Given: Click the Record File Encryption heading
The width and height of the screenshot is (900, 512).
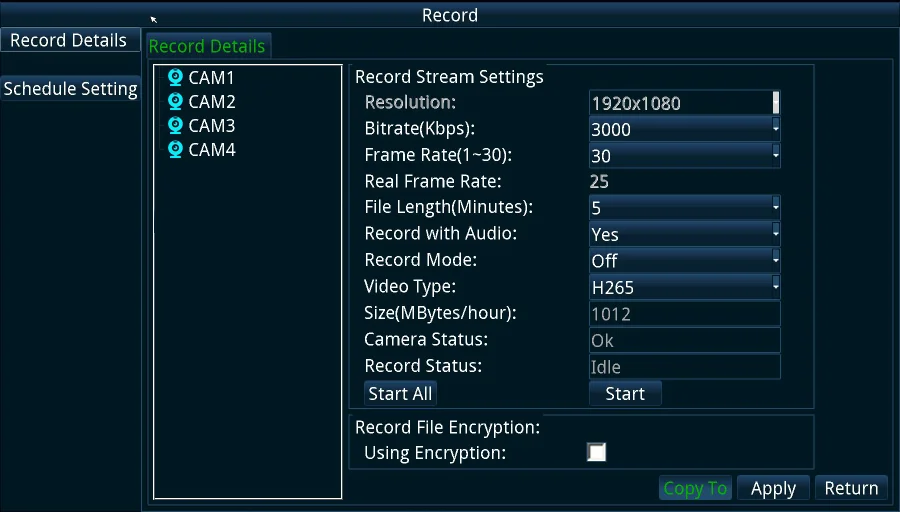Looking at the screenshot, I should 447,428.
